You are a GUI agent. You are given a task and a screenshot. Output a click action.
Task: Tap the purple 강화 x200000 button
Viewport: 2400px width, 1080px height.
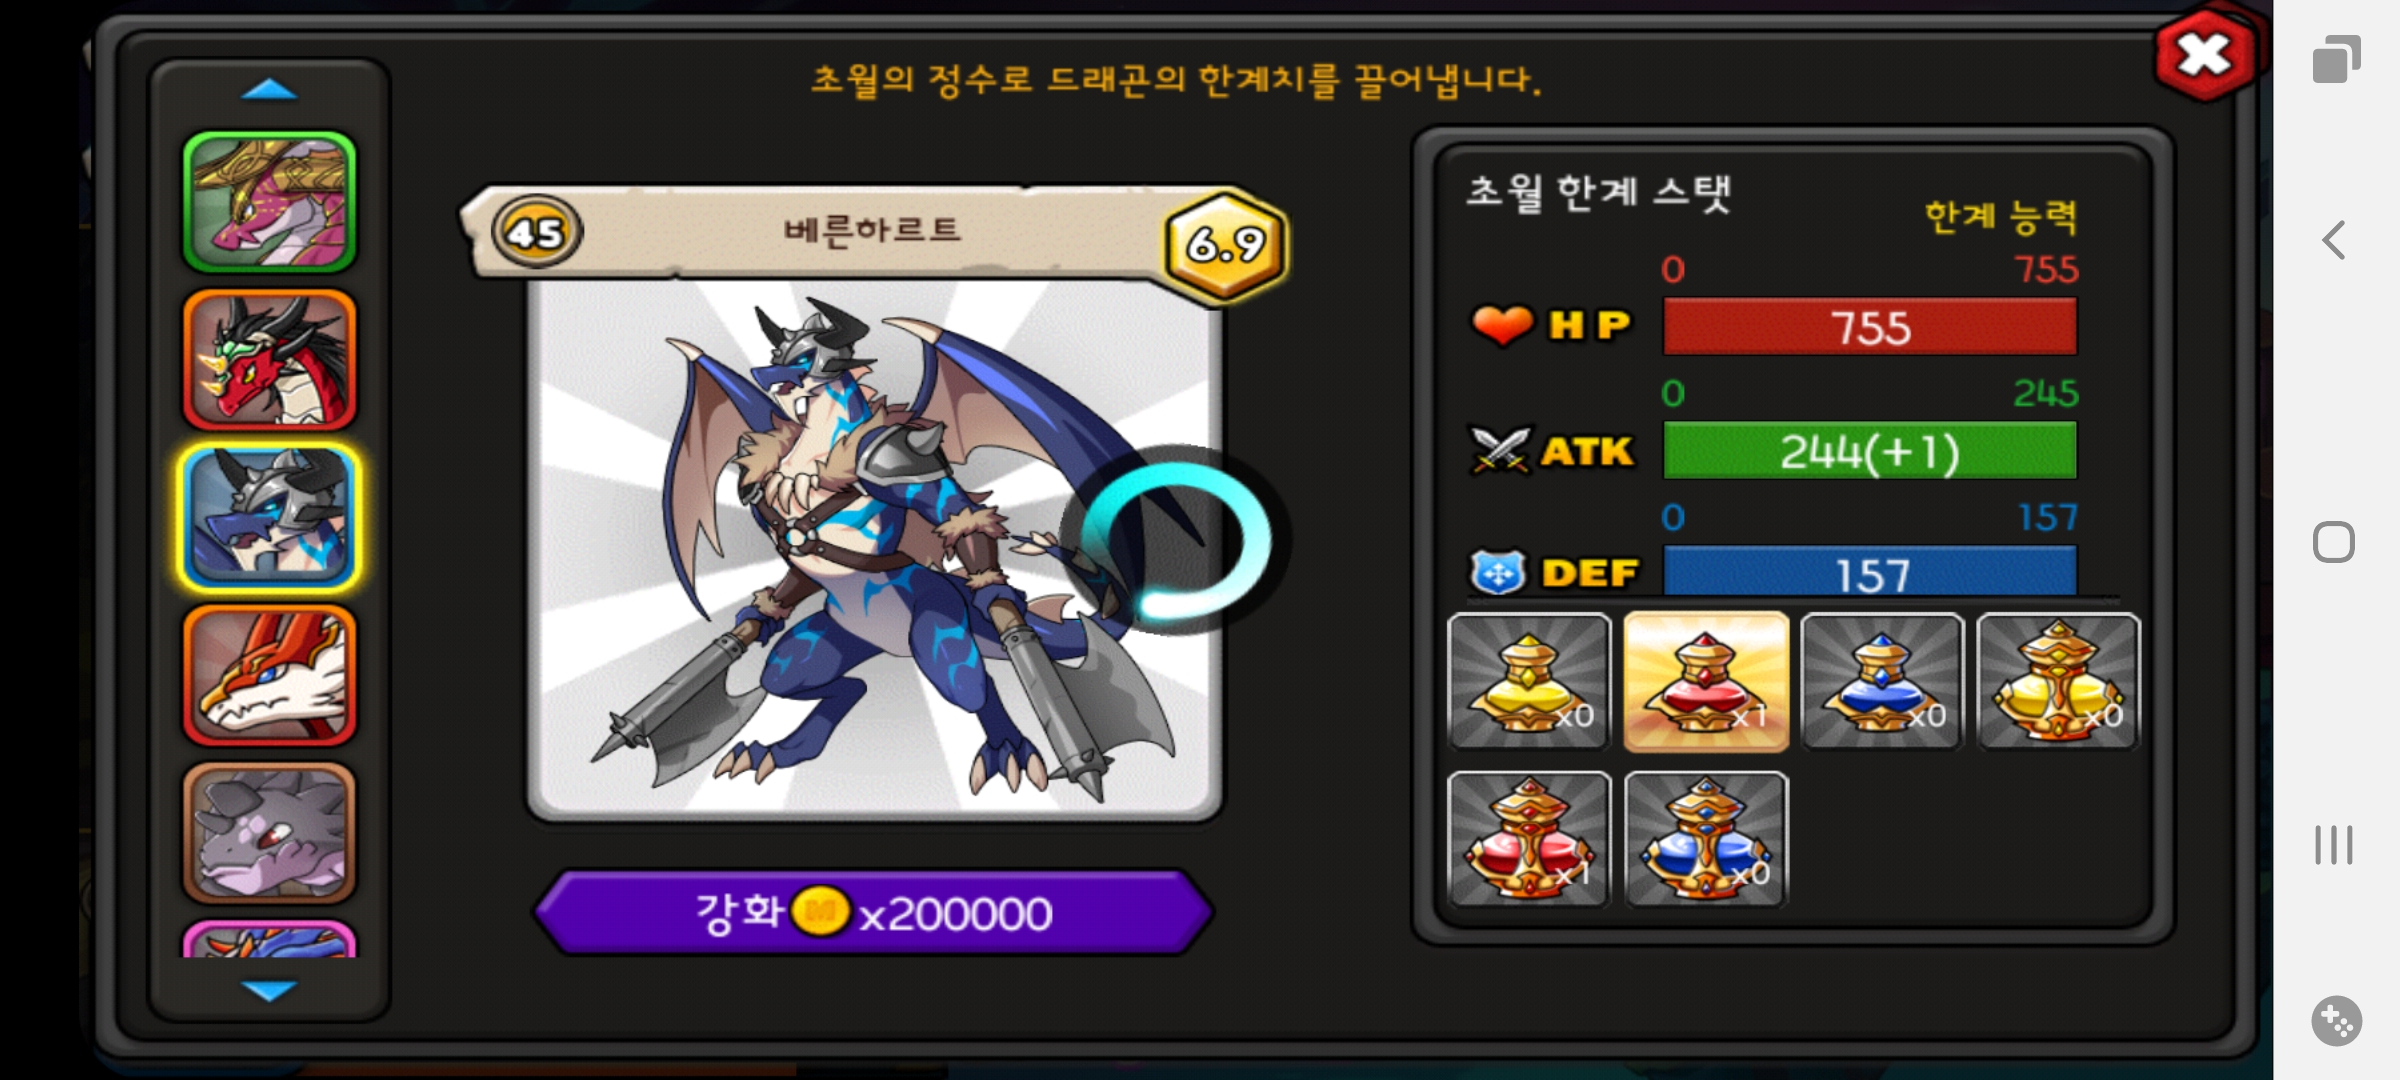874,912
